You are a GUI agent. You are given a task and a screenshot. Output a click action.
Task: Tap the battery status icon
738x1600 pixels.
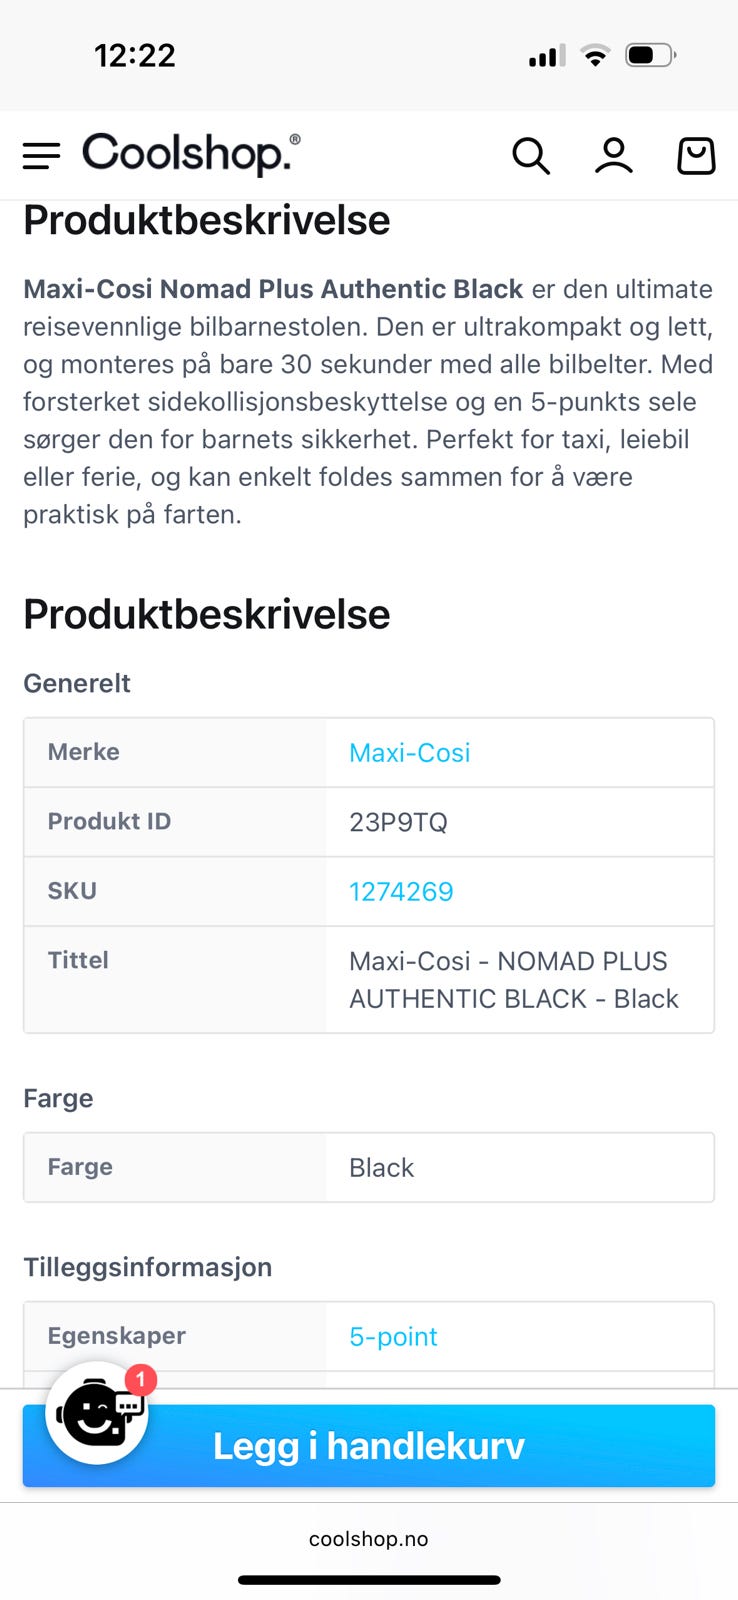(650, 56)
